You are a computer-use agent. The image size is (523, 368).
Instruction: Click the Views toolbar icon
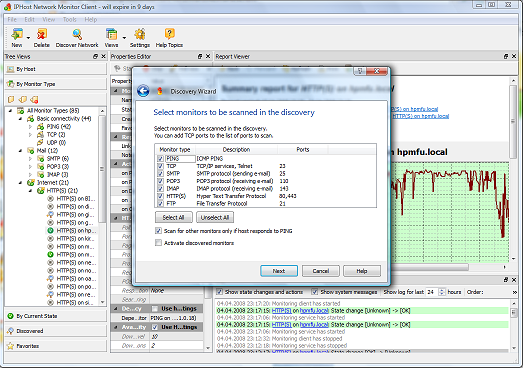pyautogui.click(x=111, y=35)
